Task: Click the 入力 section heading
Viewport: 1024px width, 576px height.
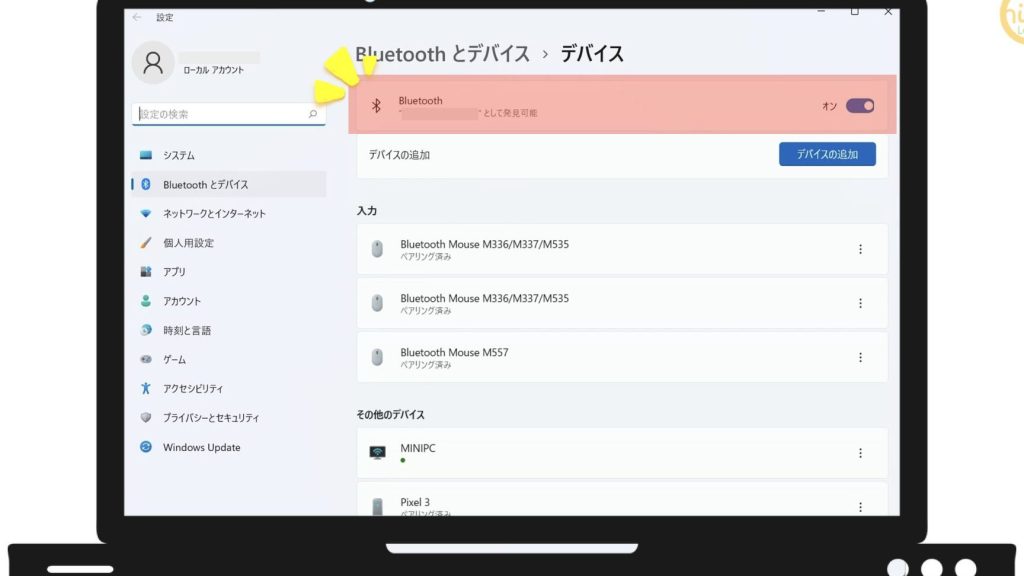Action: click(x=366, y=211)
